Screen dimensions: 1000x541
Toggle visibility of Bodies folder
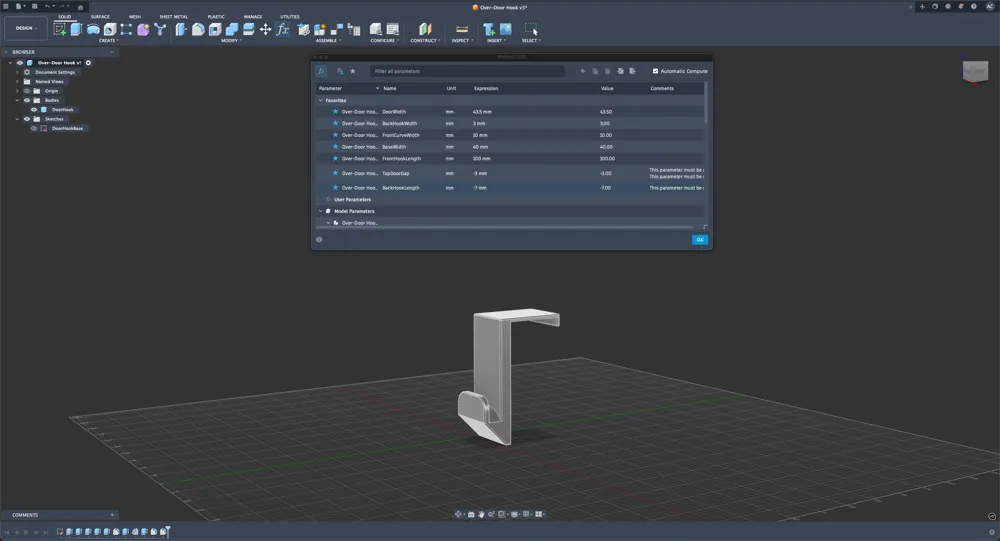coord(27,100)
